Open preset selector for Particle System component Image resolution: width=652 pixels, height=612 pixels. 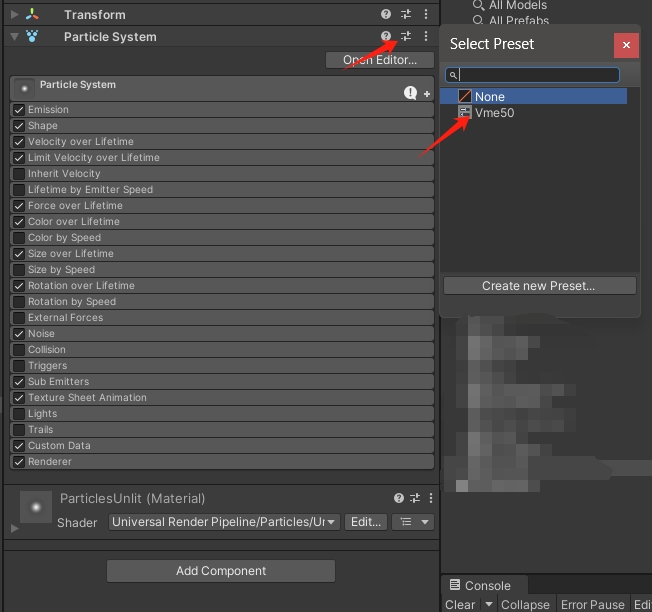coord(406,37)
